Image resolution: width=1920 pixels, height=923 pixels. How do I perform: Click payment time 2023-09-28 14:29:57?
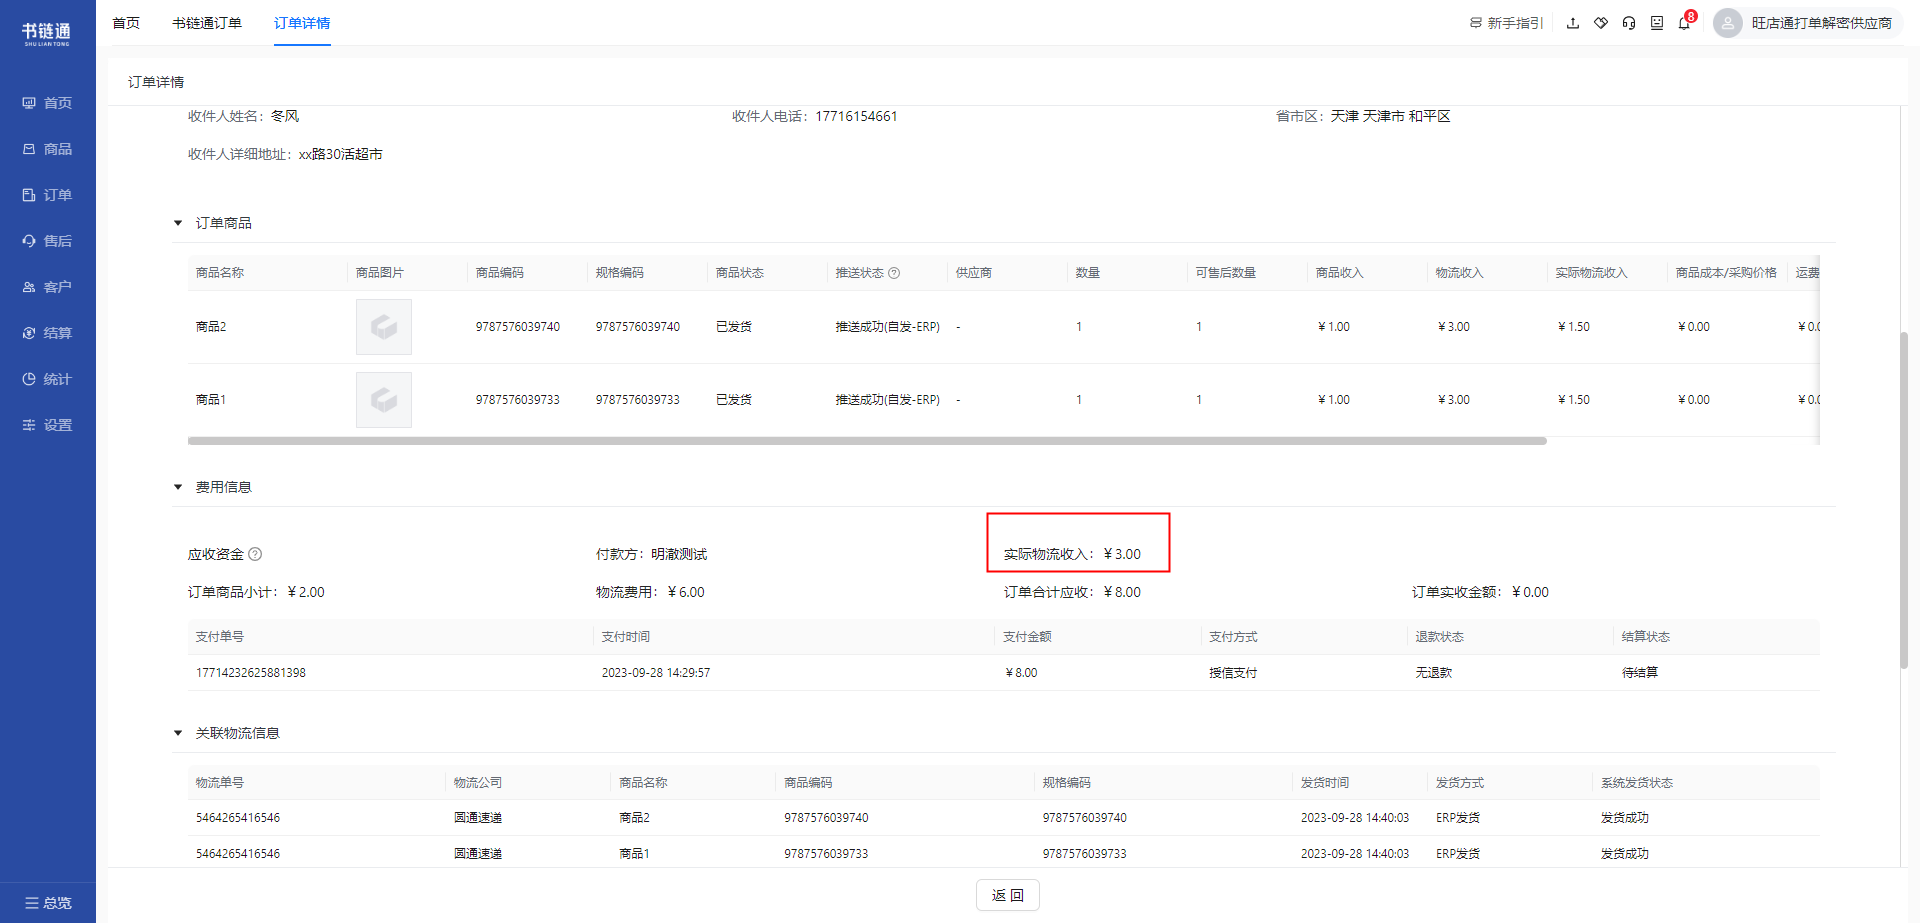[x=656, y=673]
